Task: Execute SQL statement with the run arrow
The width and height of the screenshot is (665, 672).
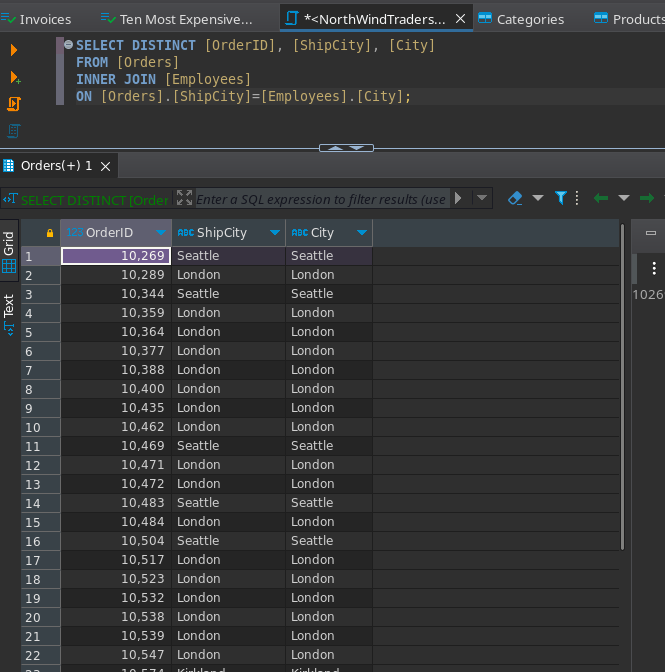Action: 14,50
